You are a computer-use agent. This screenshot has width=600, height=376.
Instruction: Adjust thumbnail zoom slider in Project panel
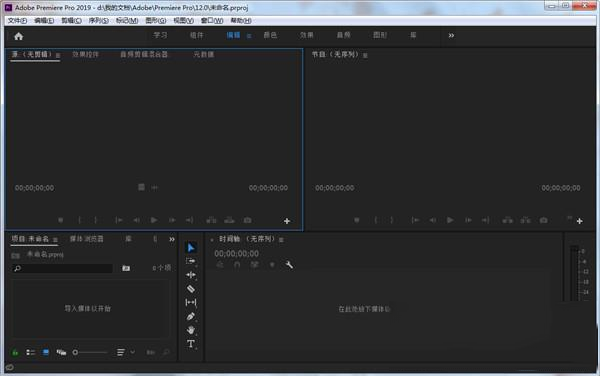pos(90,352)
